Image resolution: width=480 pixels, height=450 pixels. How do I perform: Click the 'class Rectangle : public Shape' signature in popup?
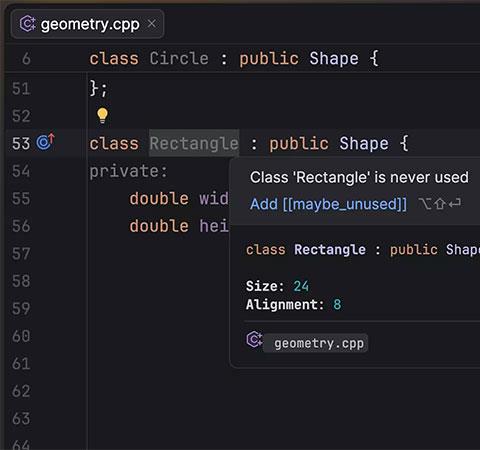363,250
